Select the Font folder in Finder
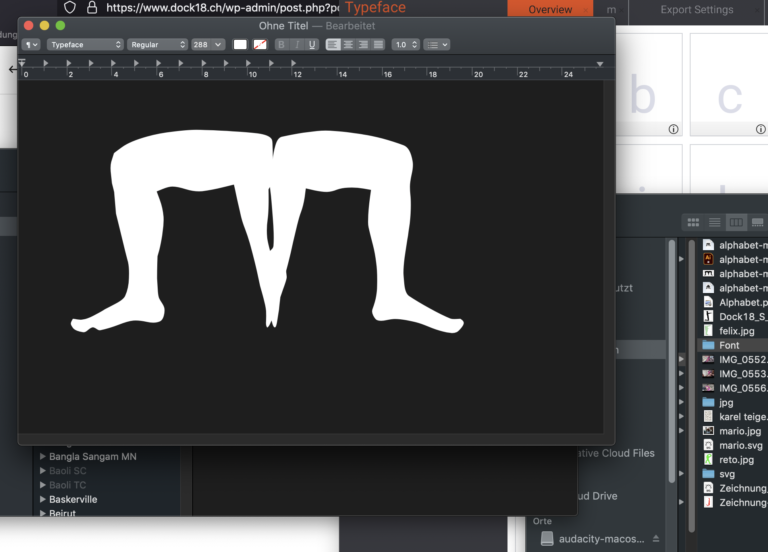 (729, 345)
